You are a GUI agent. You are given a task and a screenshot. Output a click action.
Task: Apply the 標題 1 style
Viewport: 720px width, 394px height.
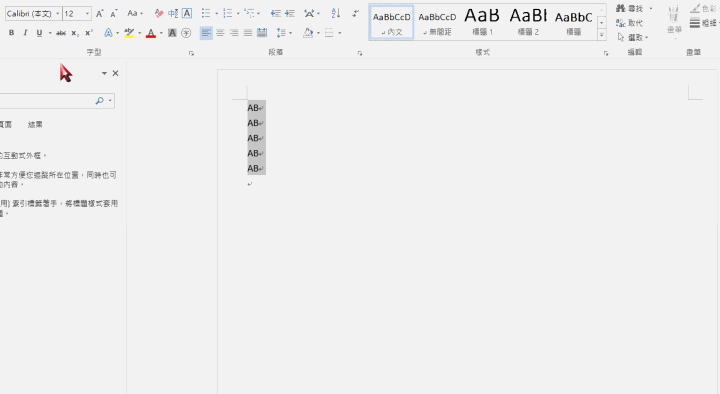tap(482, 23)
